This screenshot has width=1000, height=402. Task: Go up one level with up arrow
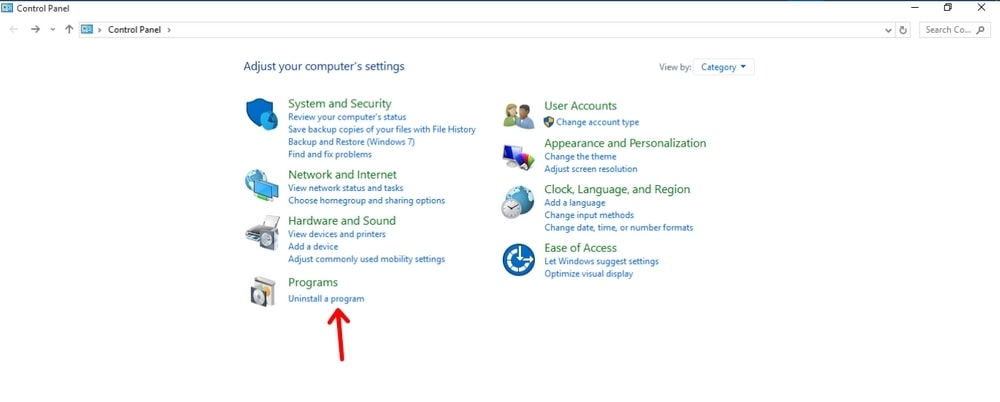[x=69, y=29]
